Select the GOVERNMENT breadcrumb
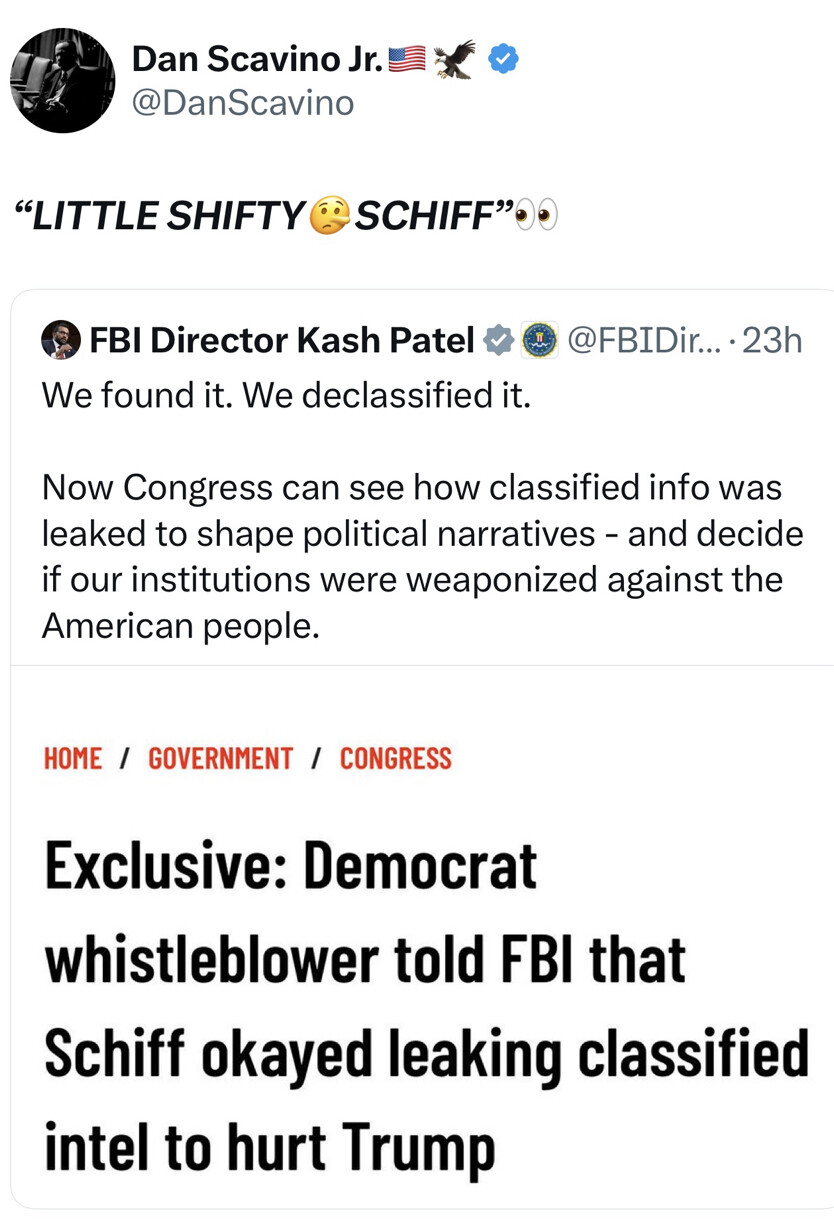Viewport: 834px width, 1232px height. [x=221, y=759]
